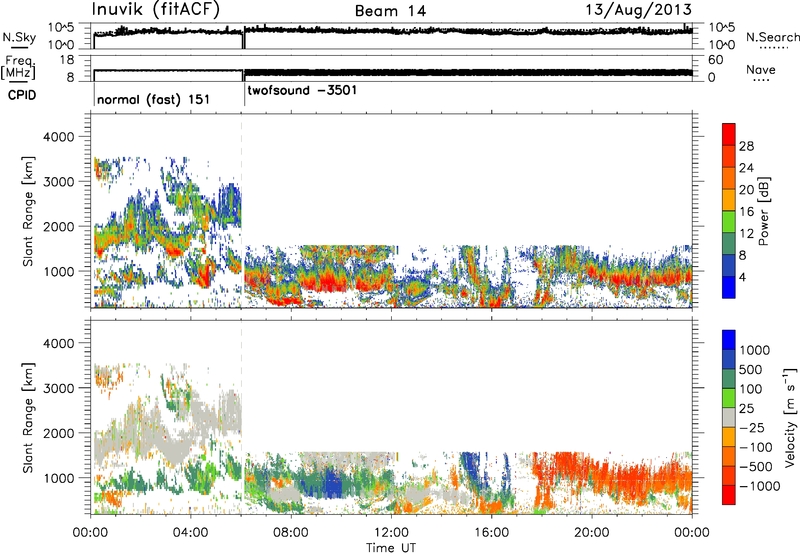
Task: Click the 'Freq. [MHz]' axis label
Action: (18, 68)
